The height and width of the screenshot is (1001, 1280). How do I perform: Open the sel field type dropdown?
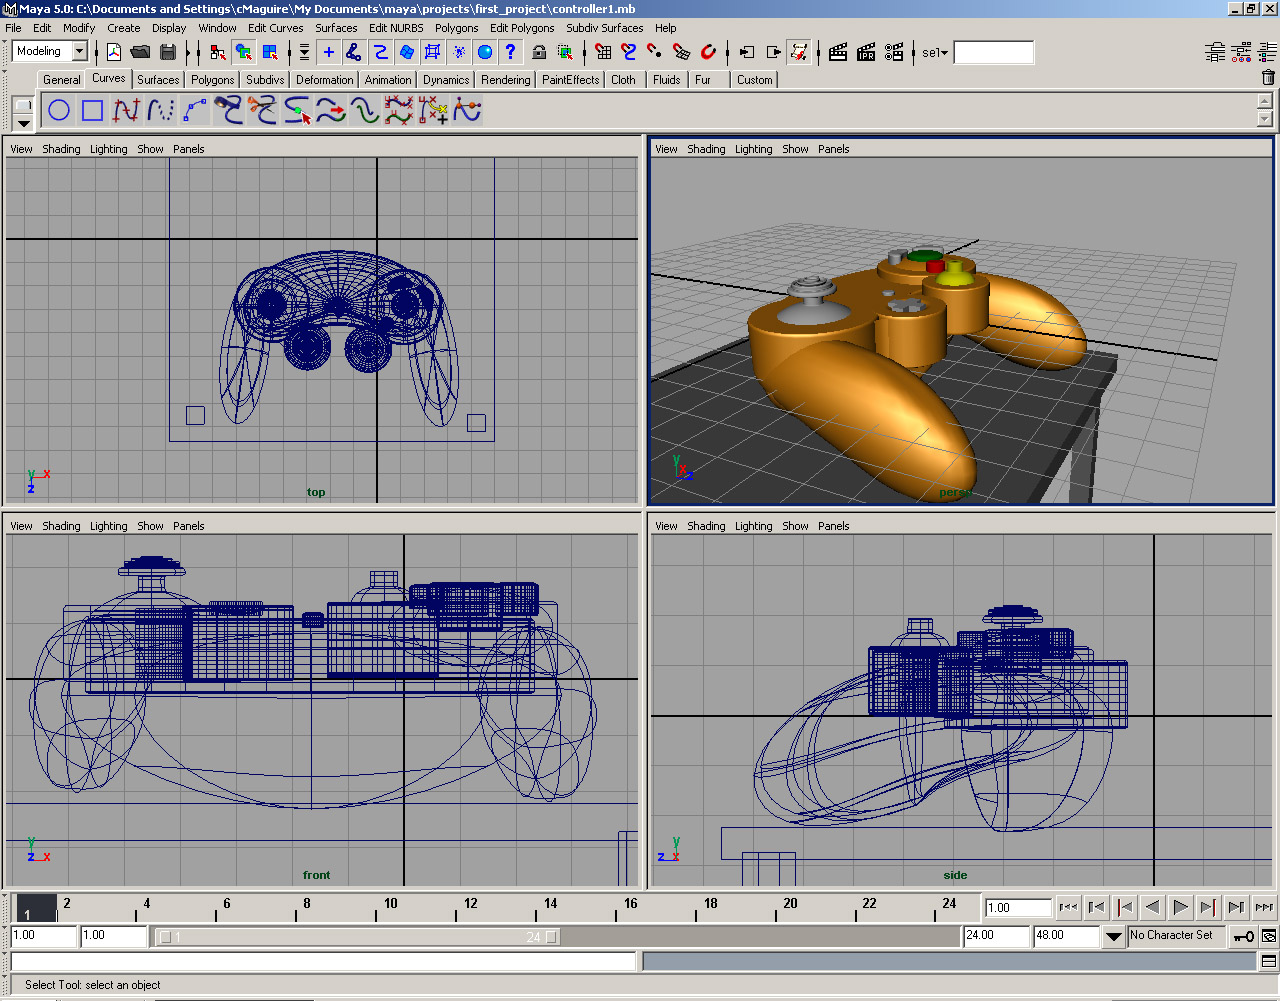click(x=935, y=53)
